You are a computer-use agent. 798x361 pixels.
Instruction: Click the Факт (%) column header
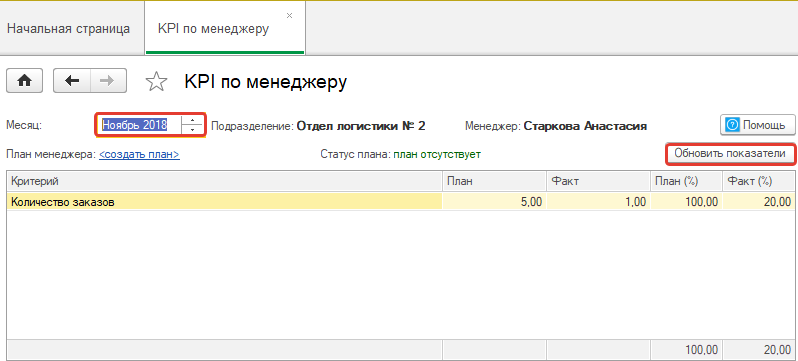click(759, 181)
